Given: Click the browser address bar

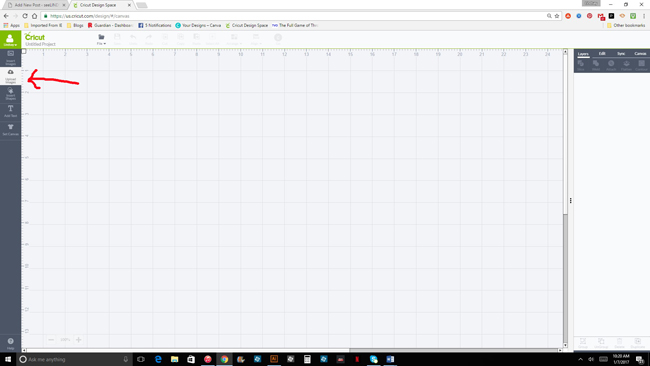Looking at the screenshot, I should click(296, 16).
